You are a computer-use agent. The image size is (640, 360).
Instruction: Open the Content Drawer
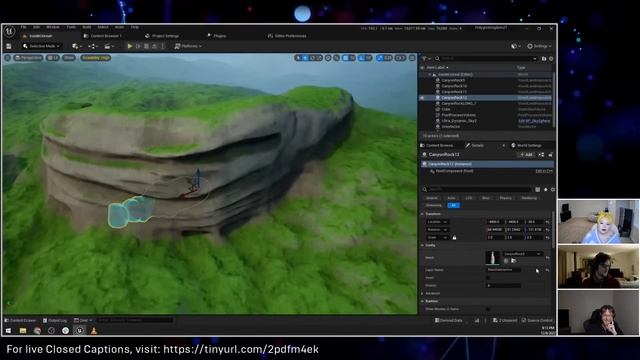click(x=20, y=320)
